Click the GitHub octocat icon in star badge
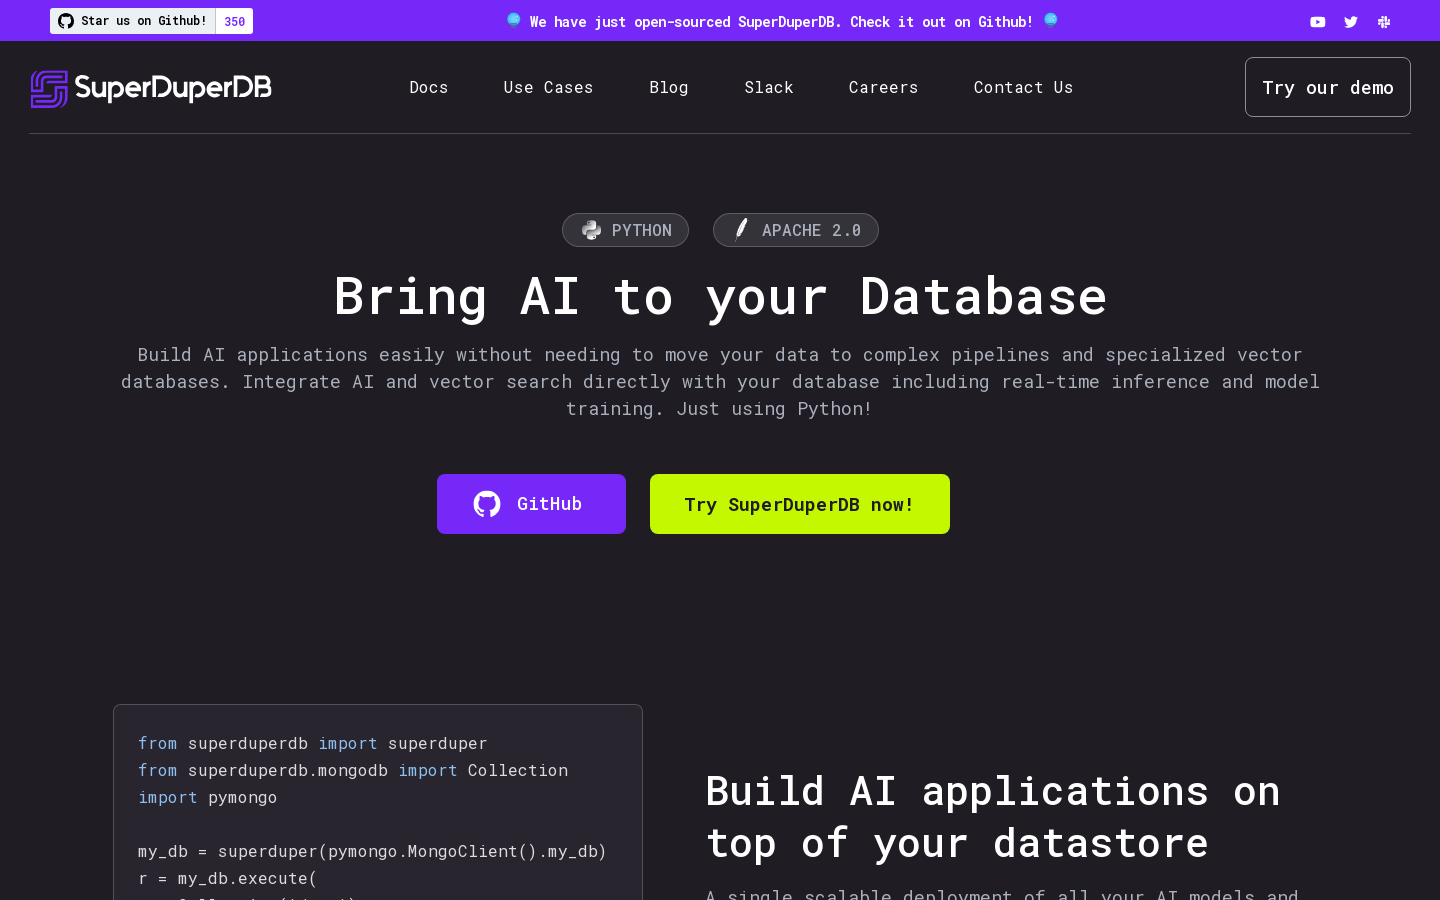1440x900 pixels. click(x=66, y=21)
